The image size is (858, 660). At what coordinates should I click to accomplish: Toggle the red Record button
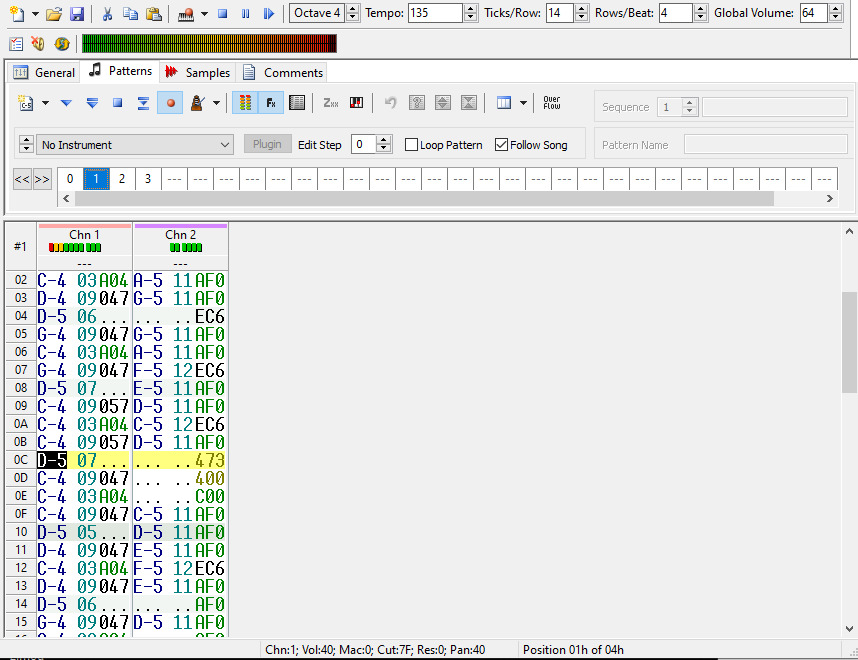tap(170, 103)
